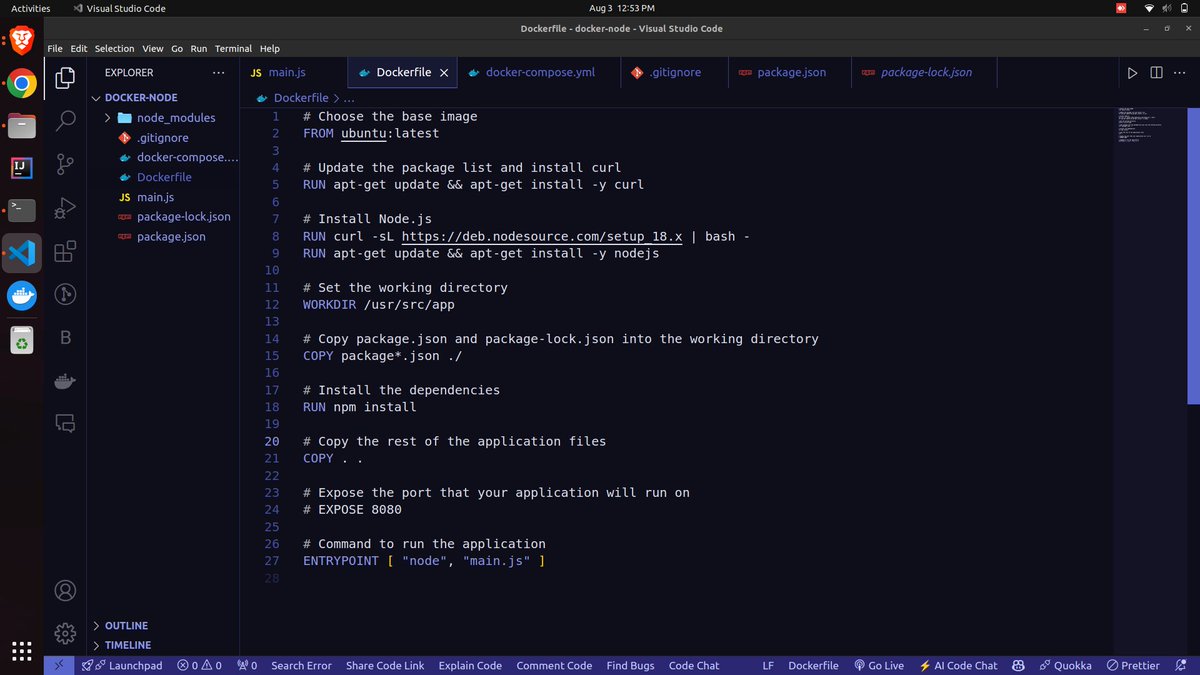Open Explorer Views and More Actions ellipsis

coord(218,73)
